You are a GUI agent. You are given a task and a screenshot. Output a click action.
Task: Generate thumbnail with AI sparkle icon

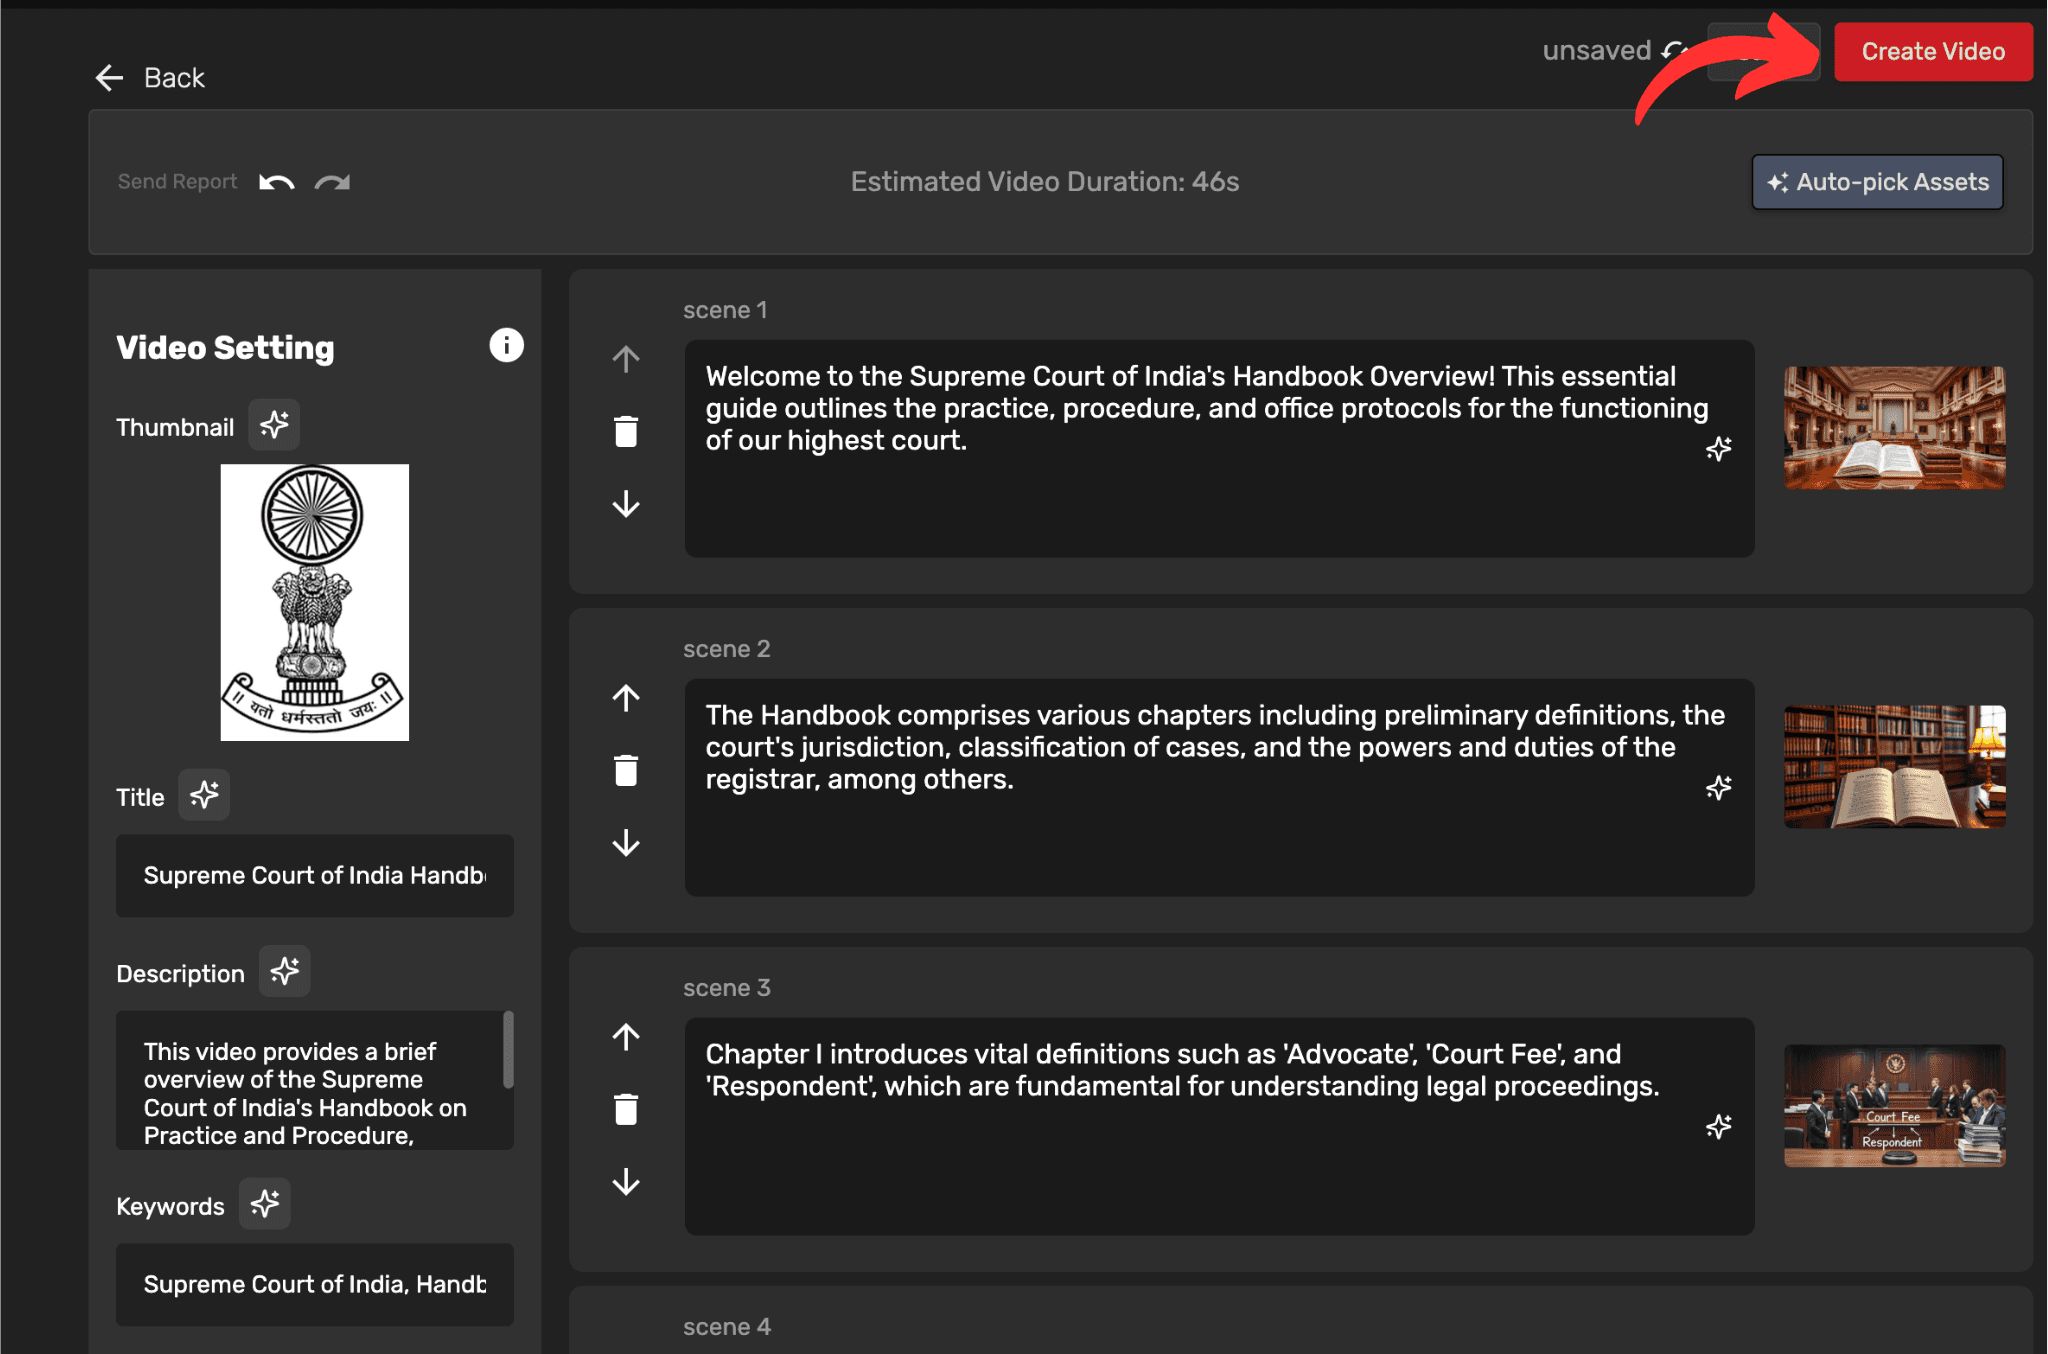[274, 425]
